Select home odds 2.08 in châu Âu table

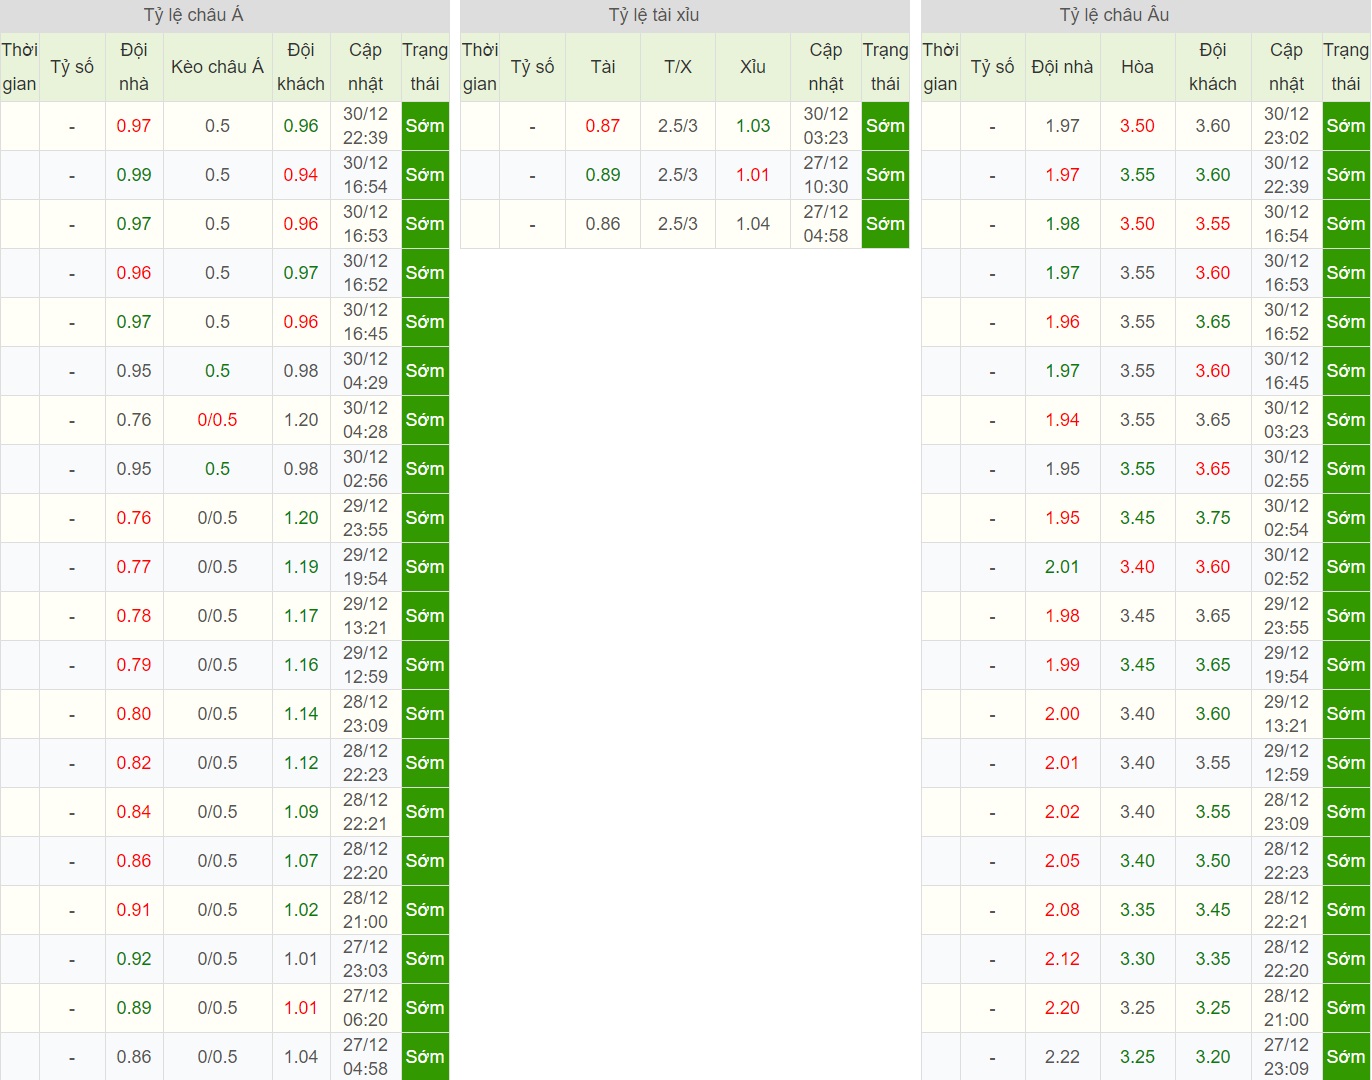pyautogui.click(x=1062, y=910)
